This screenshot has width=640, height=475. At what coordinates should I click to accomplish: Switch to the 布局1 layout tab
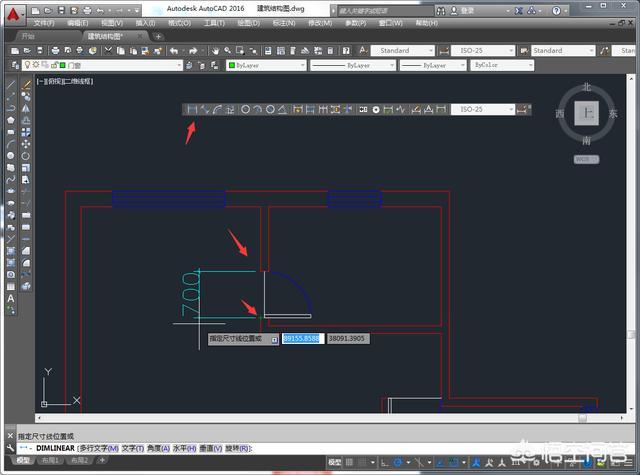(x=50, y=460)
